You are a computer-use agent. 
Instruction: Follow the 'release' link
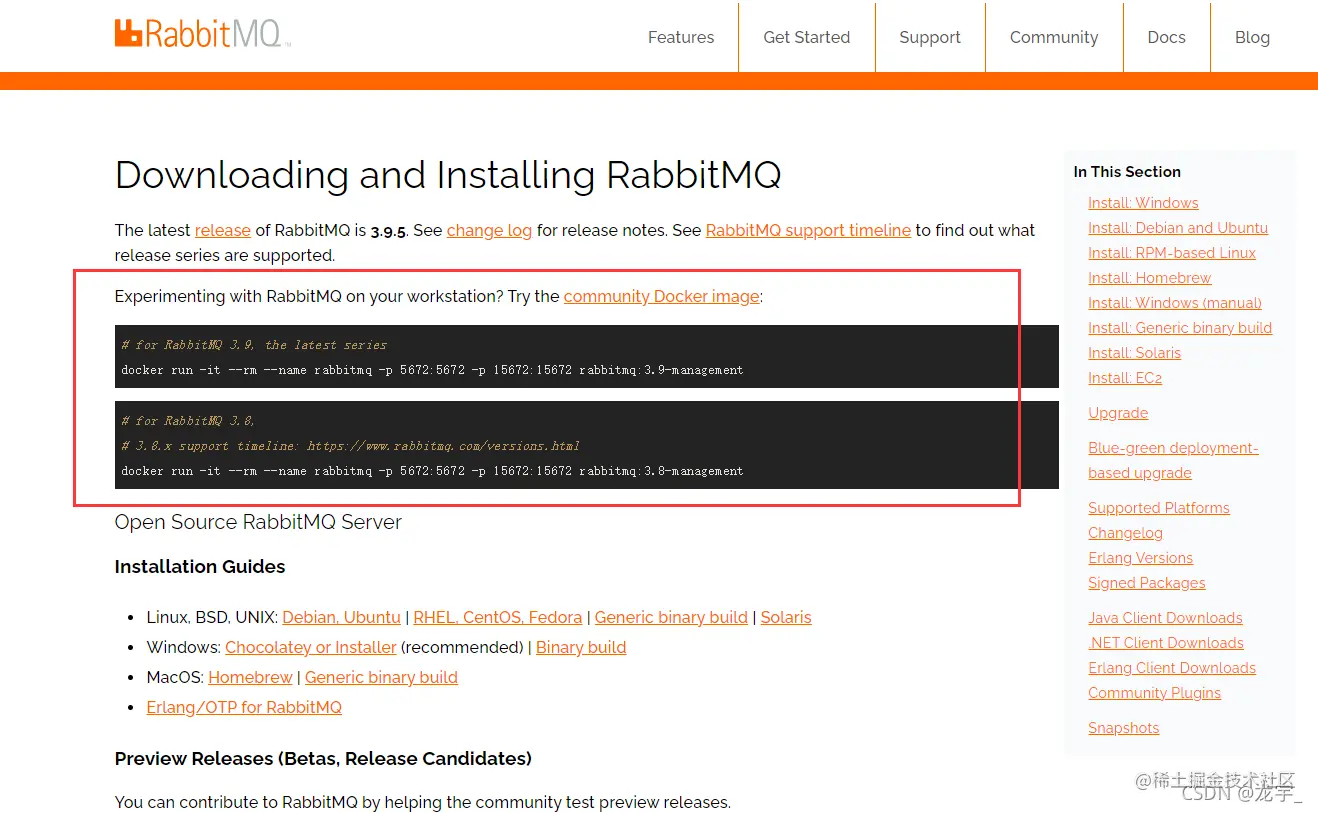[x=223, y=230]
